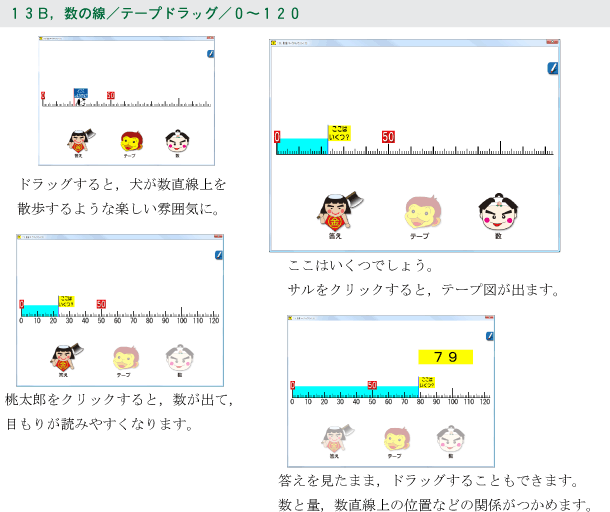Close the large right window
610x512 pixels.
point(552,42)
